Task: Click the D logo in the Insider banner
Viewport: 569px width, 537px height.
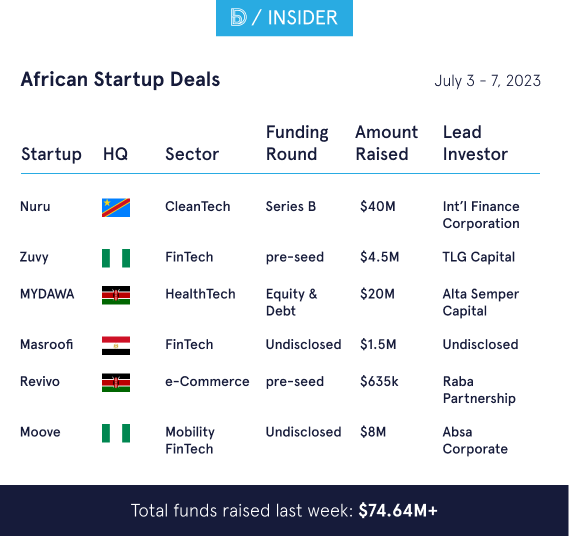Action: (238, 17)
